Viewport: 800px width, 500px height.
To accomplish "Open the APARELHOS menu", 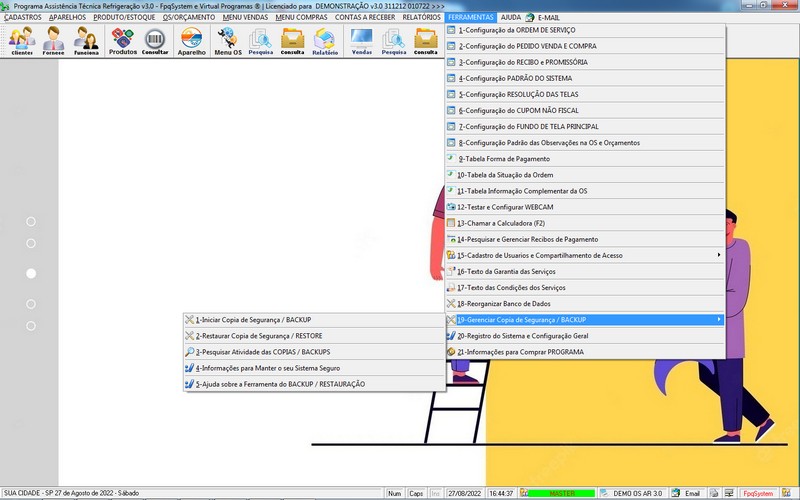I will 67,17.
